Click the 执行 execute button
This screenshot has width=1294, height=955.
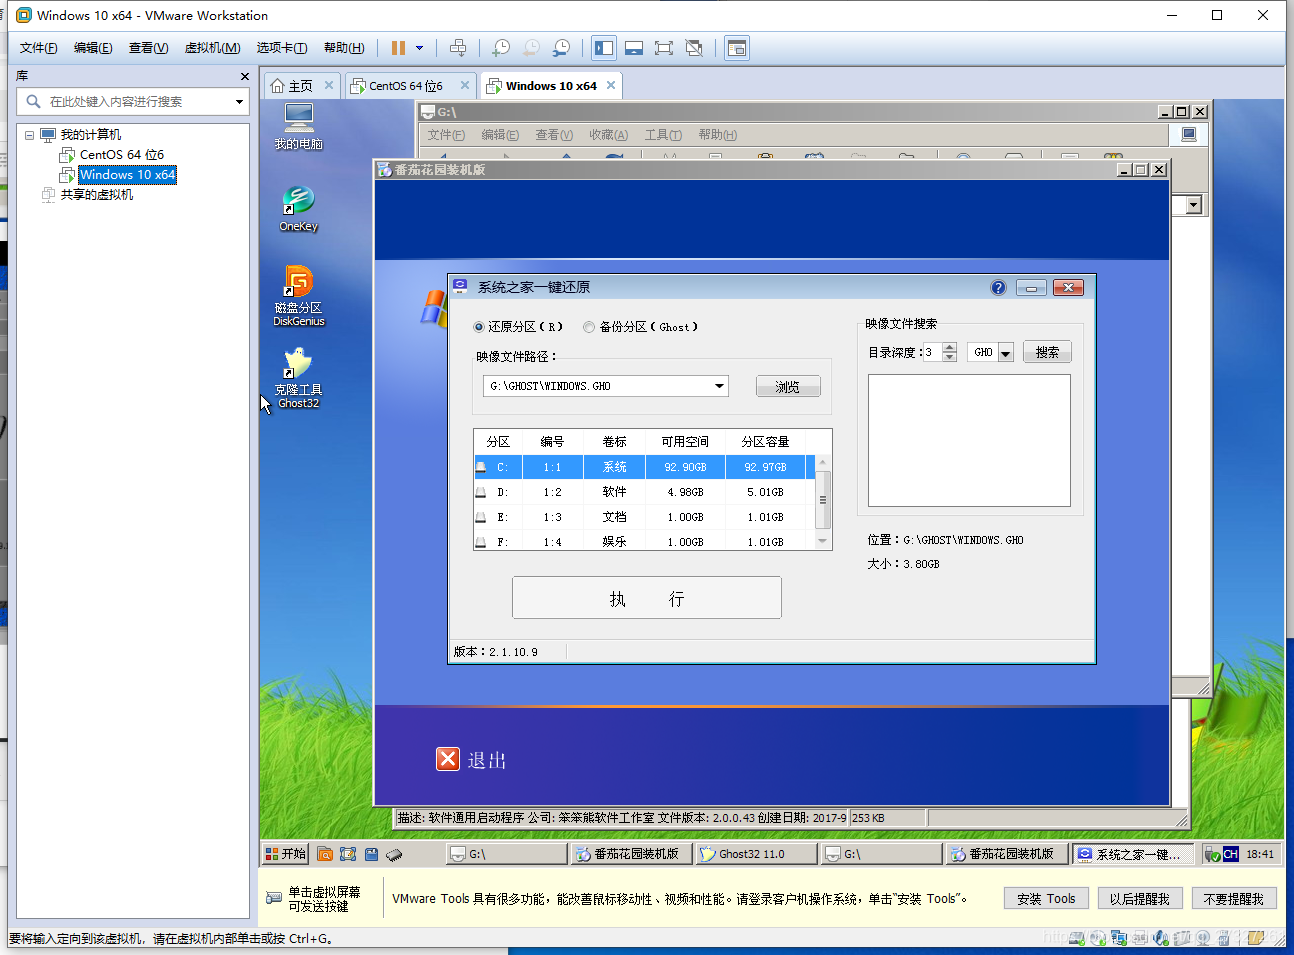click(x=647, y=598)
